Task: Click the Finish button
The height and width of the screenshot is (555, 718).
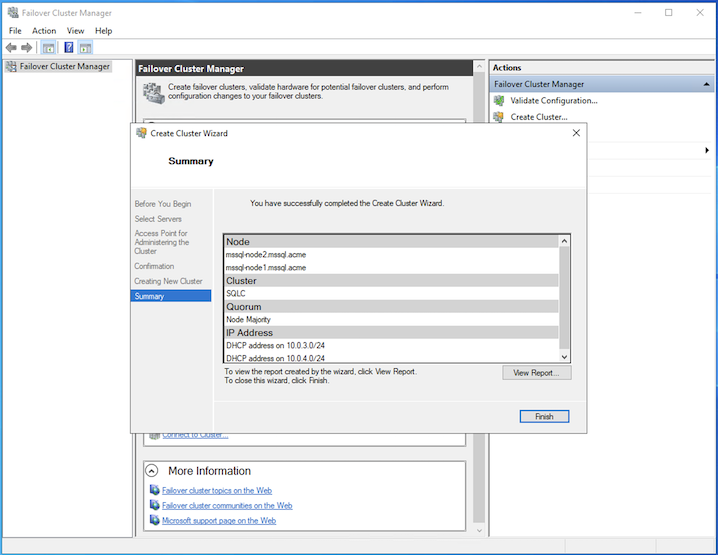Action: (x=544, y=416)
